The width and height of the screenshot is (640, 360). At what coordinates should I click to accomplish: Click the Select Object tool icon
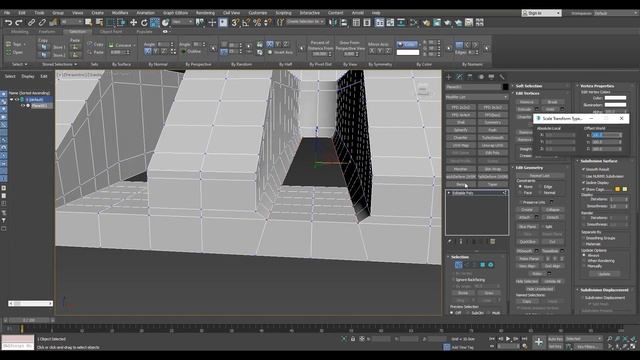point(88,23)
